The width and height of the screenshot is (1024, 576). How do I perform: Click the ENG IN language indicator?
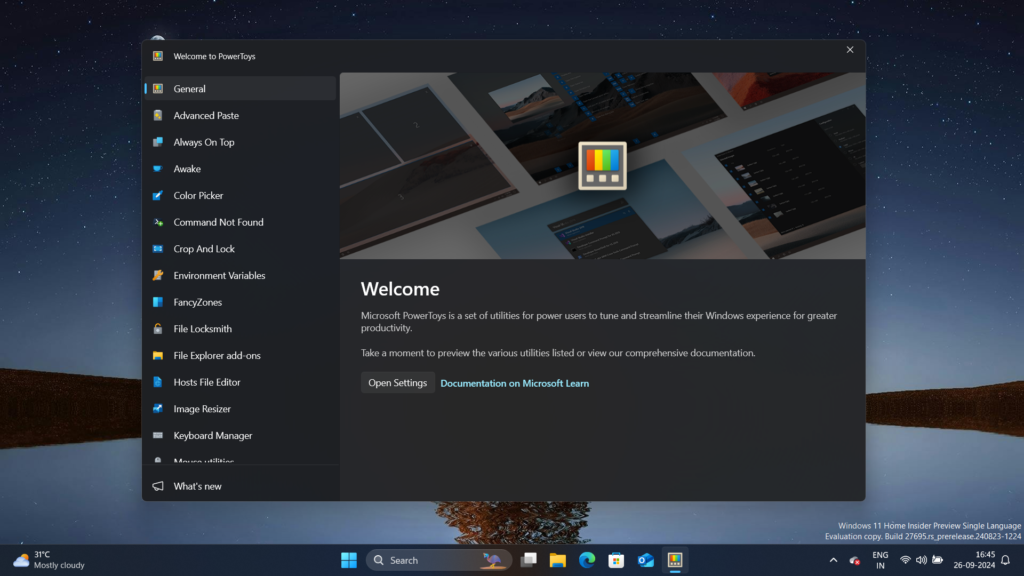[x=880, y=560]
